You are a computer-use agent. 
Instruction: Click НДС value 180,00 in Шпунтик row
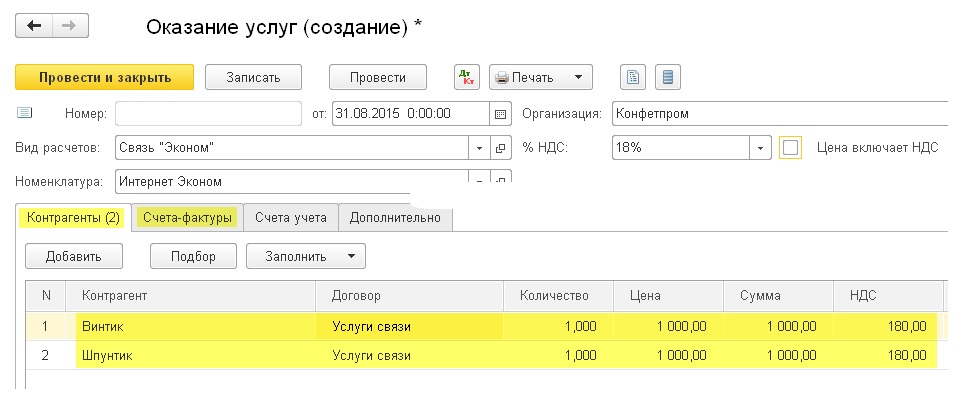pos(888,356)
